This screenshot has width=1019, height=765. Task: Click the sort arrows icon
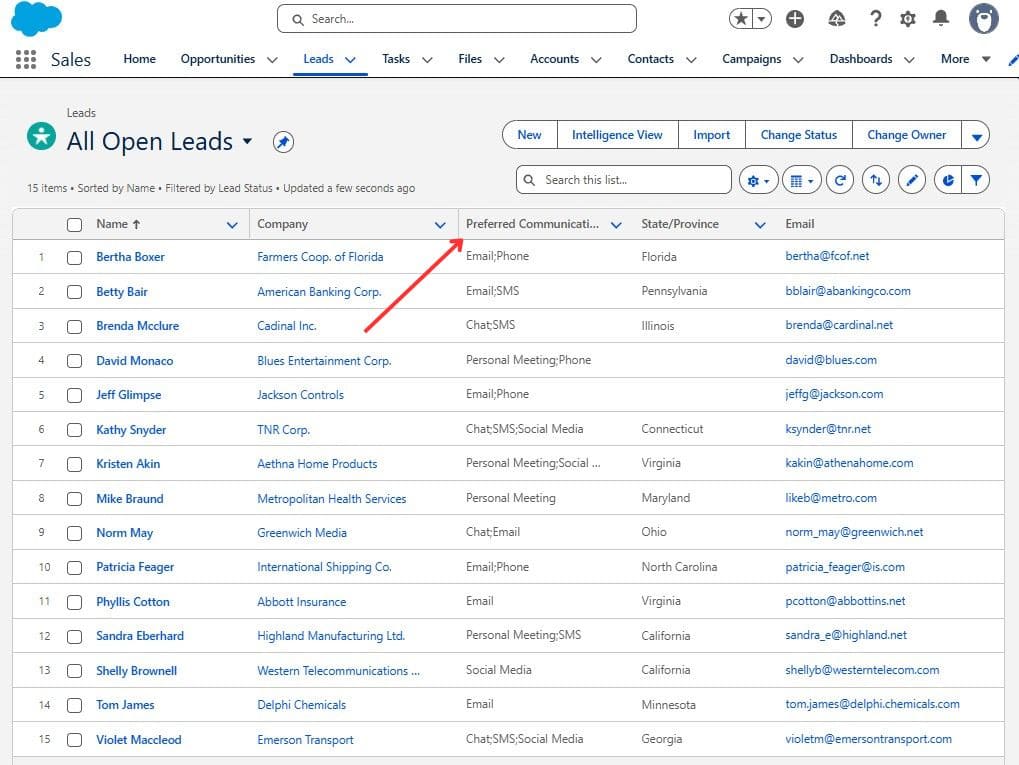point(876,180)
